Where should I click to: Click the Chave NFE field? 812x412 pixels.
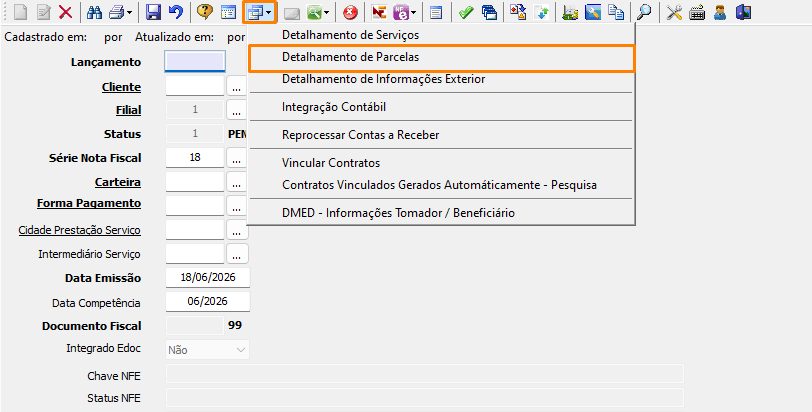click(x=425, y=374)
